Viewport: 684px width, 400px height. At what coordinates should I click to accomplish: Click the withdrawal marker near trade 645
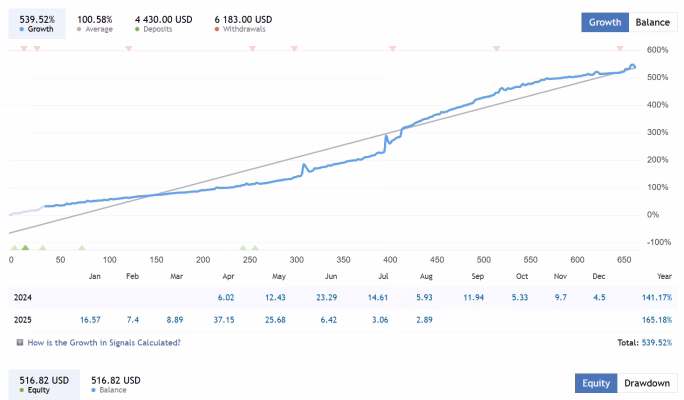click(620, 48)
